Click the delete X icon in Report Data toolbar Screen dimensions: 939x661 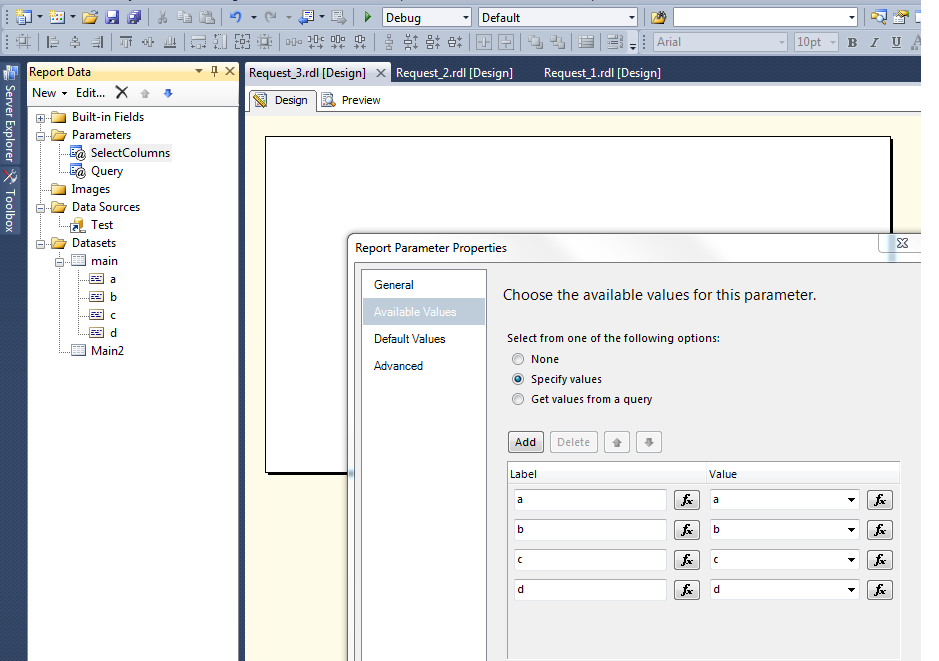pyautogui.click(x=120, y=92)
